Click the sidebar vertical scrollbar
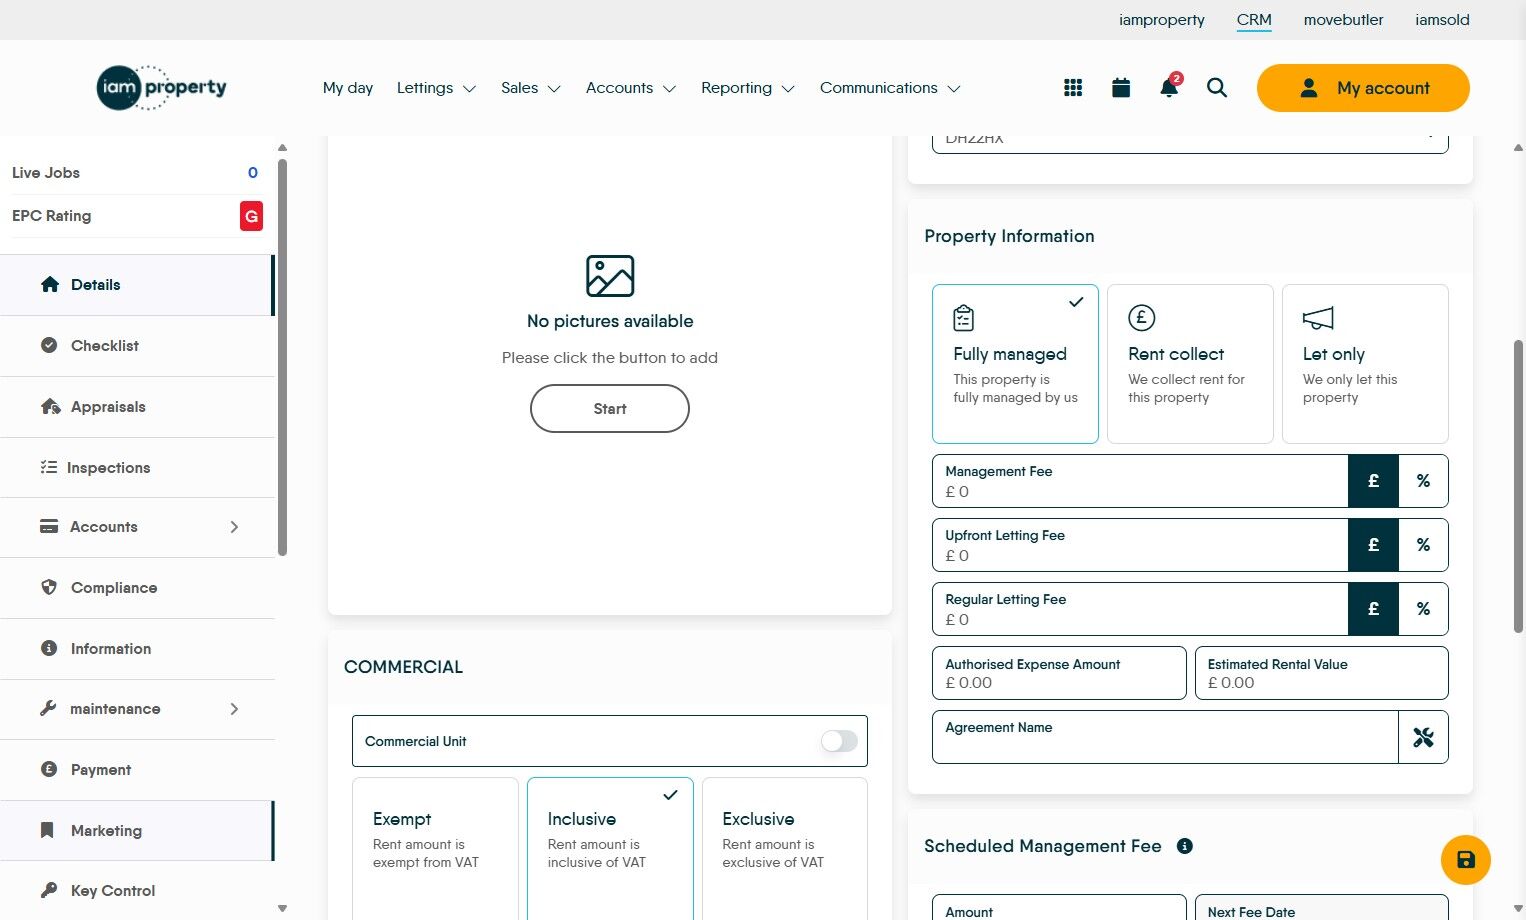This screenshot has width=1526, height=920. (x=282, y=357)
